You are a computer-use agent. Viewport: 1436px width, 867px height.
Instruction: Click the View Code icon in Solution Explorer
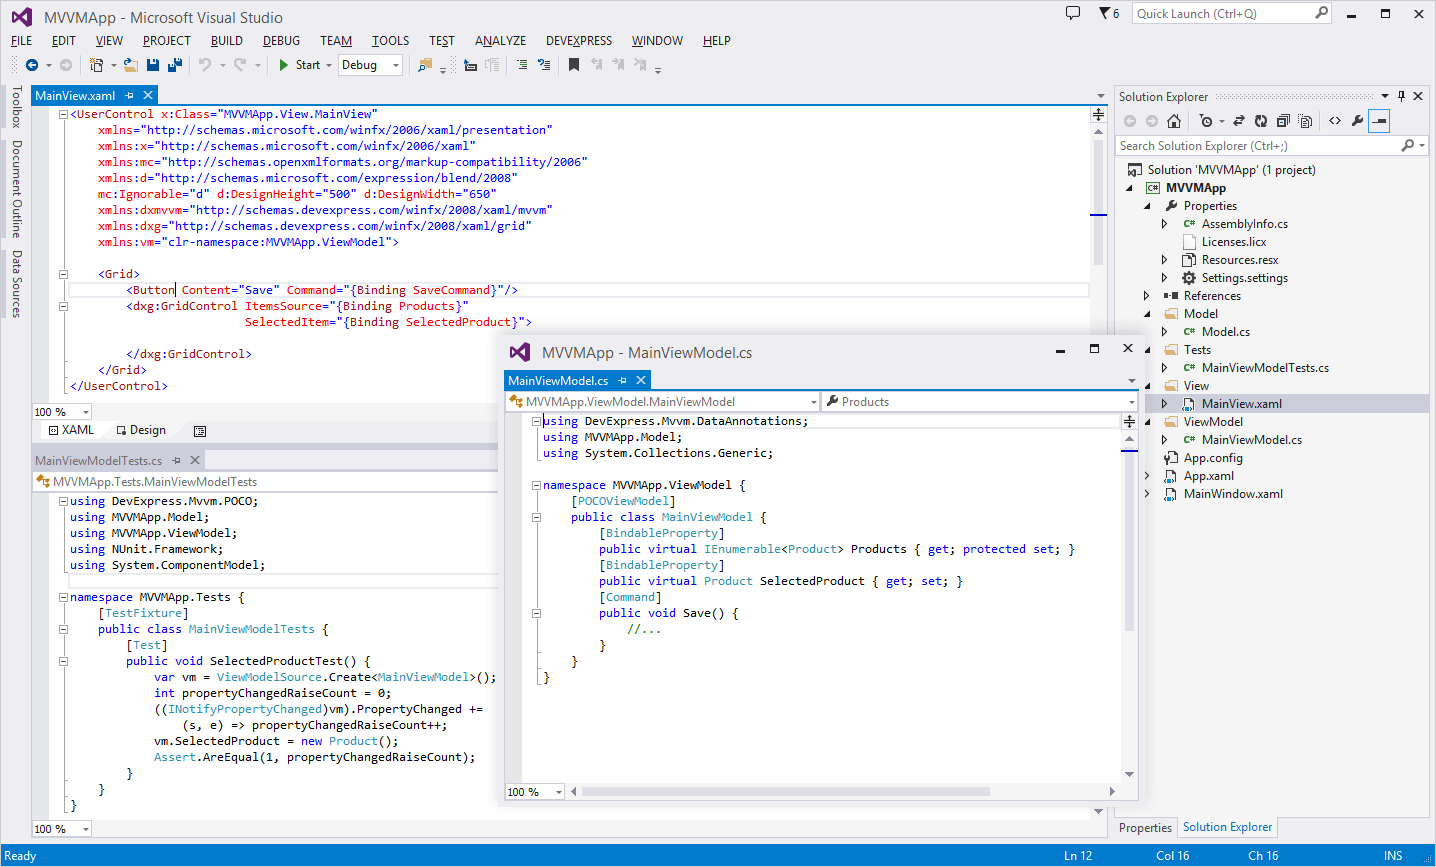[1335, 121]
